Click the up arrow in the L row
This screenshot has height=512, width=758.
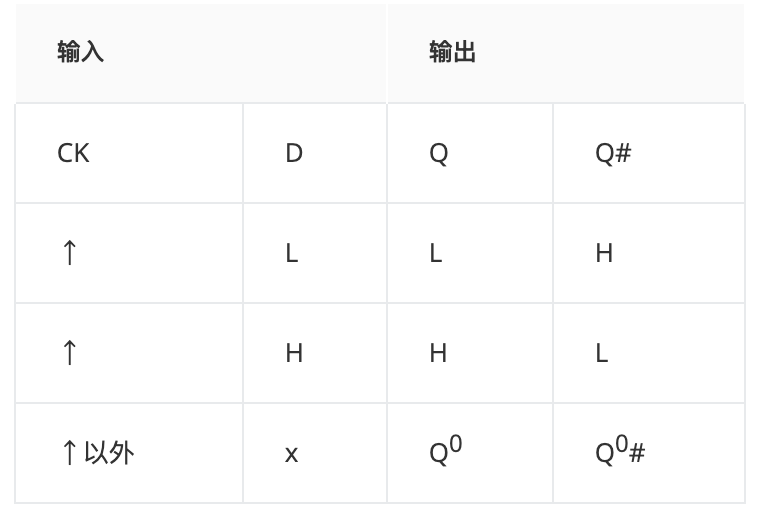click(x=70, y=253)
